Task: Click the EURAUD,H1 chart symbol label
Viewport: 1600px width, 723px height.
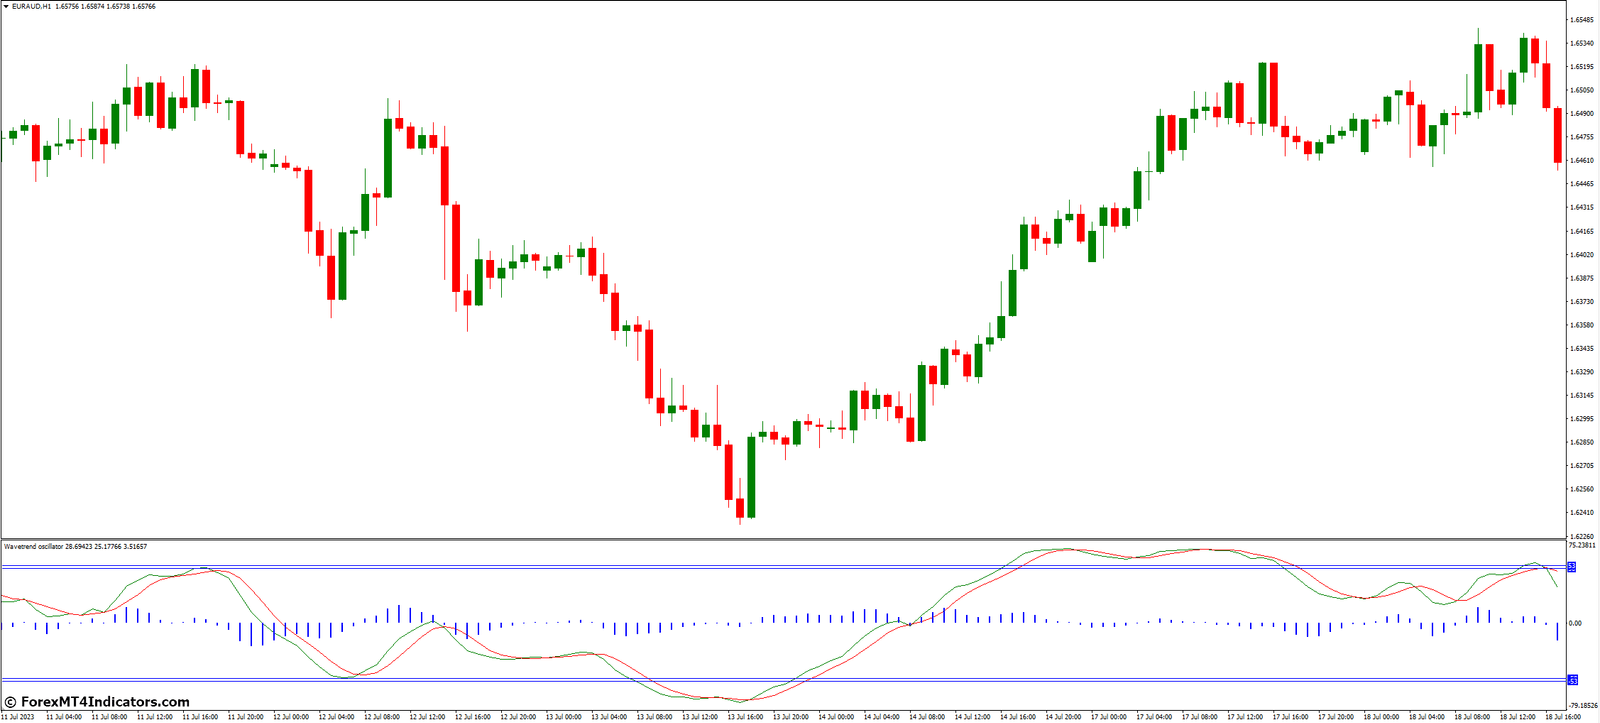Action: [x=32, y=7]
